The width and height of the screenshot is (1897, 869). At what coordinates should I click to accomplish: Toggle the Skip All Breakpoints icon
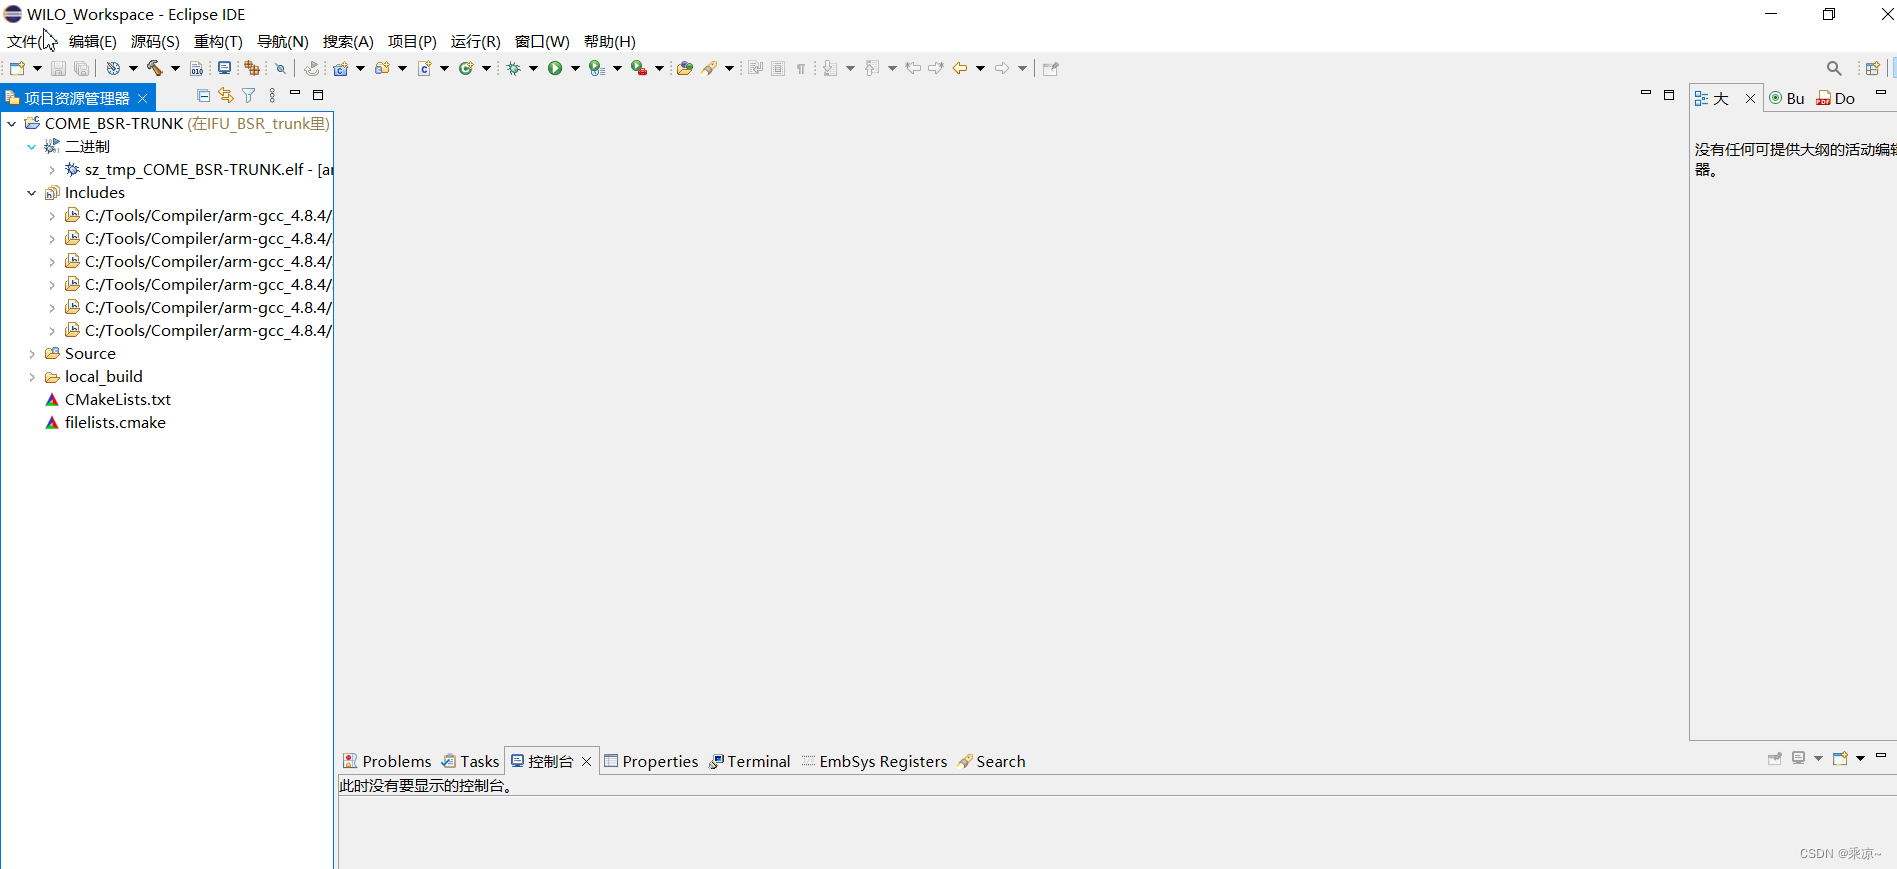click(x=281, y=68)
